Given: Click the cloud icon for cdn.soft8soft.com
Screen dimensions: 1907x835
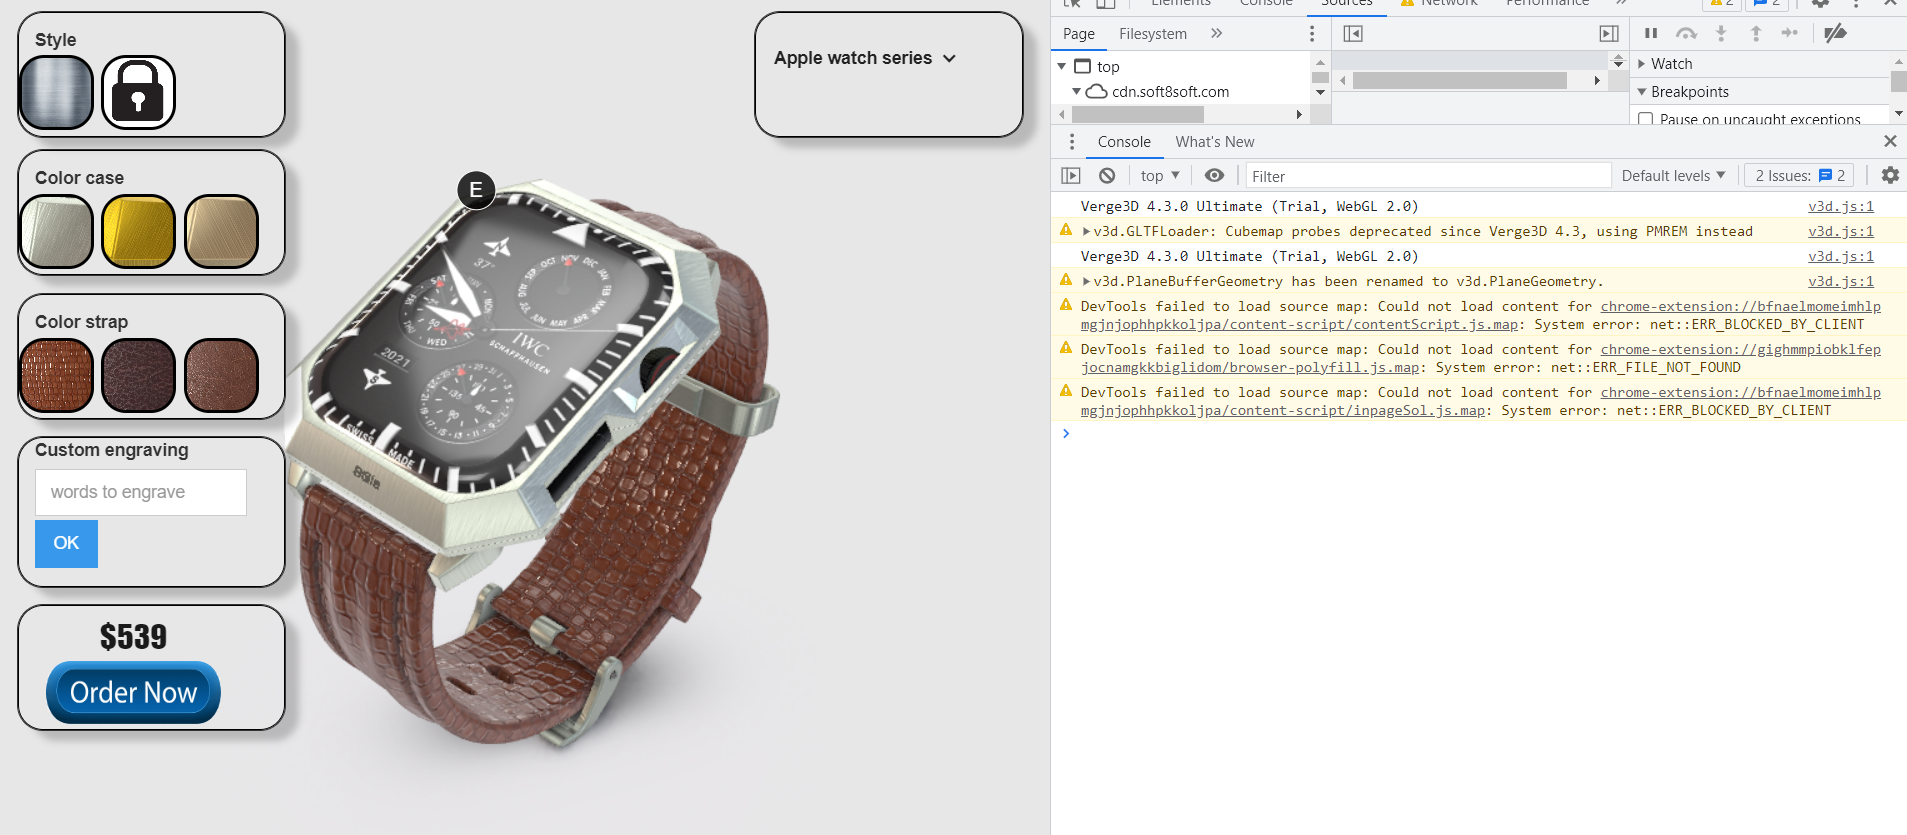Looking at the screenshot, I should pyautogui.click(x=1097, y=91).
